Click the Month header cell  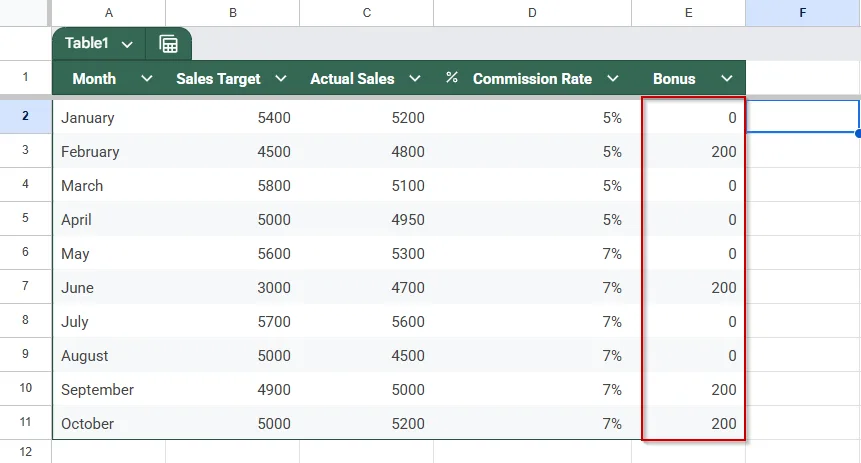109,79
